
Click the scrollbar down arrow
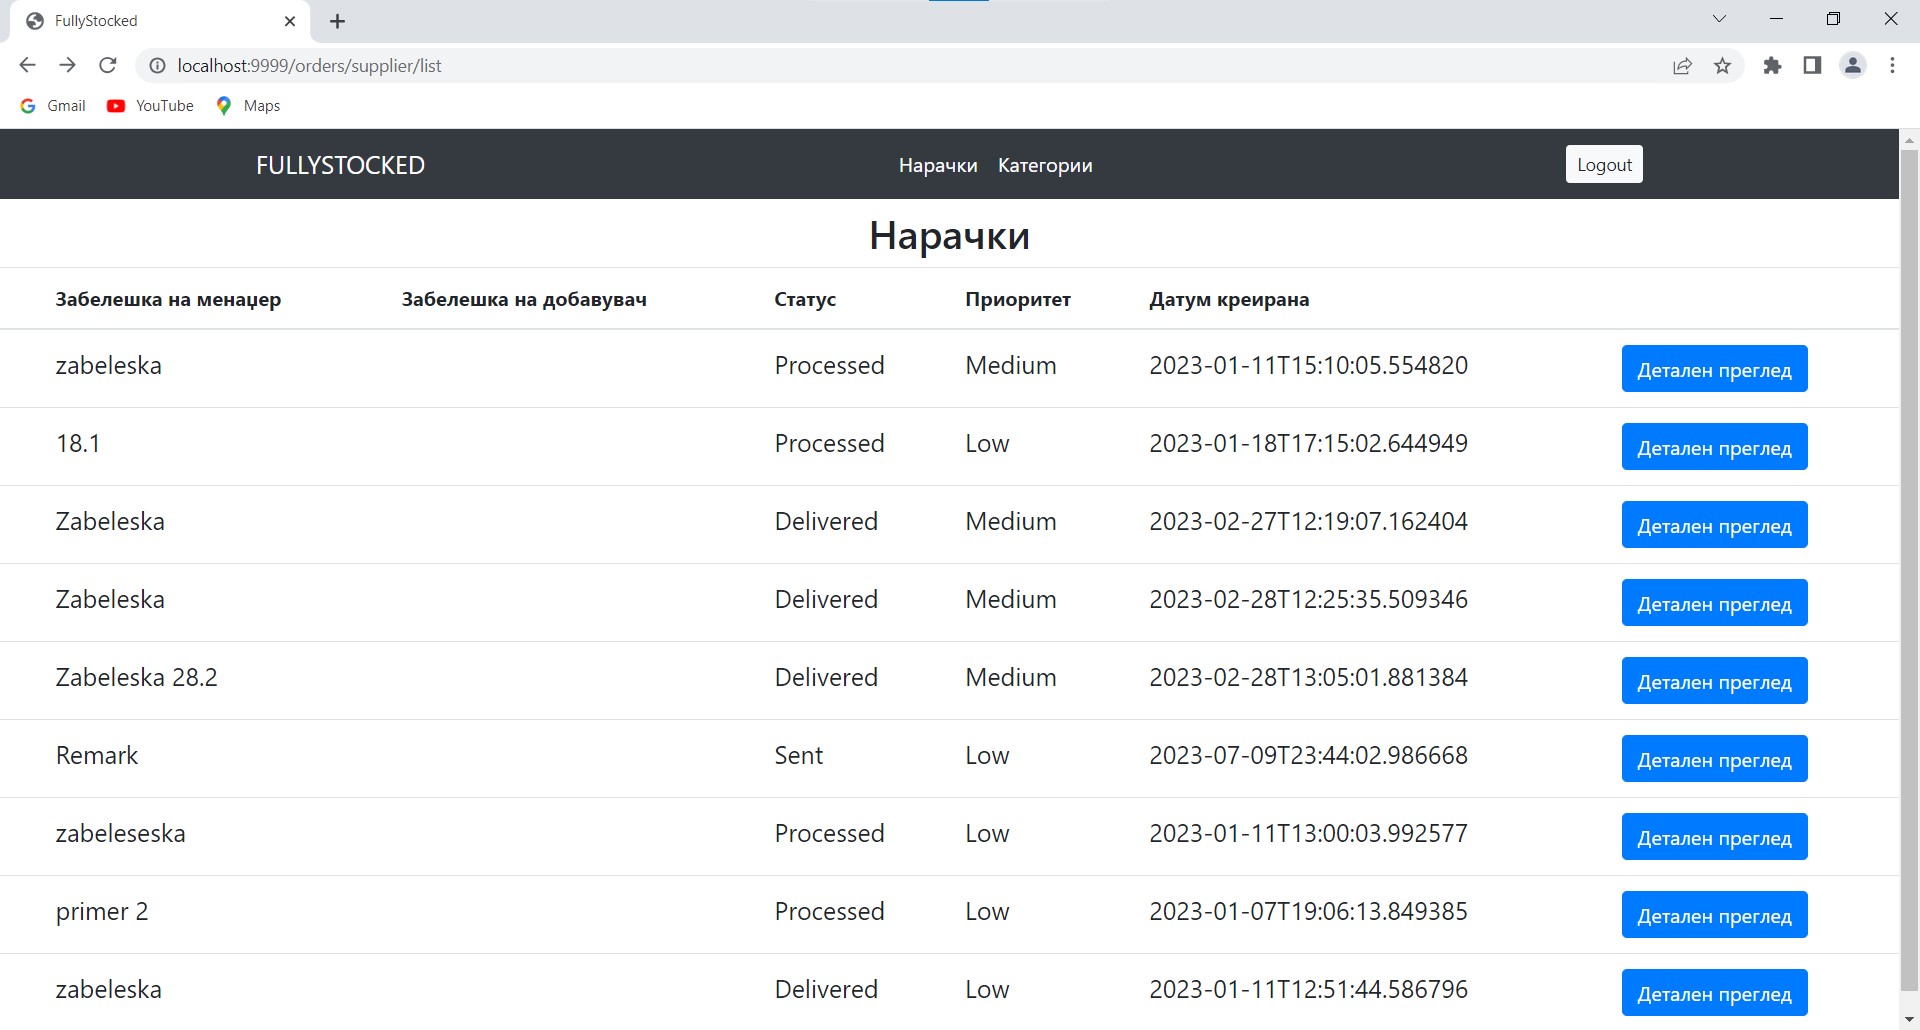pyautogui.click(x=1909, y=1019)
